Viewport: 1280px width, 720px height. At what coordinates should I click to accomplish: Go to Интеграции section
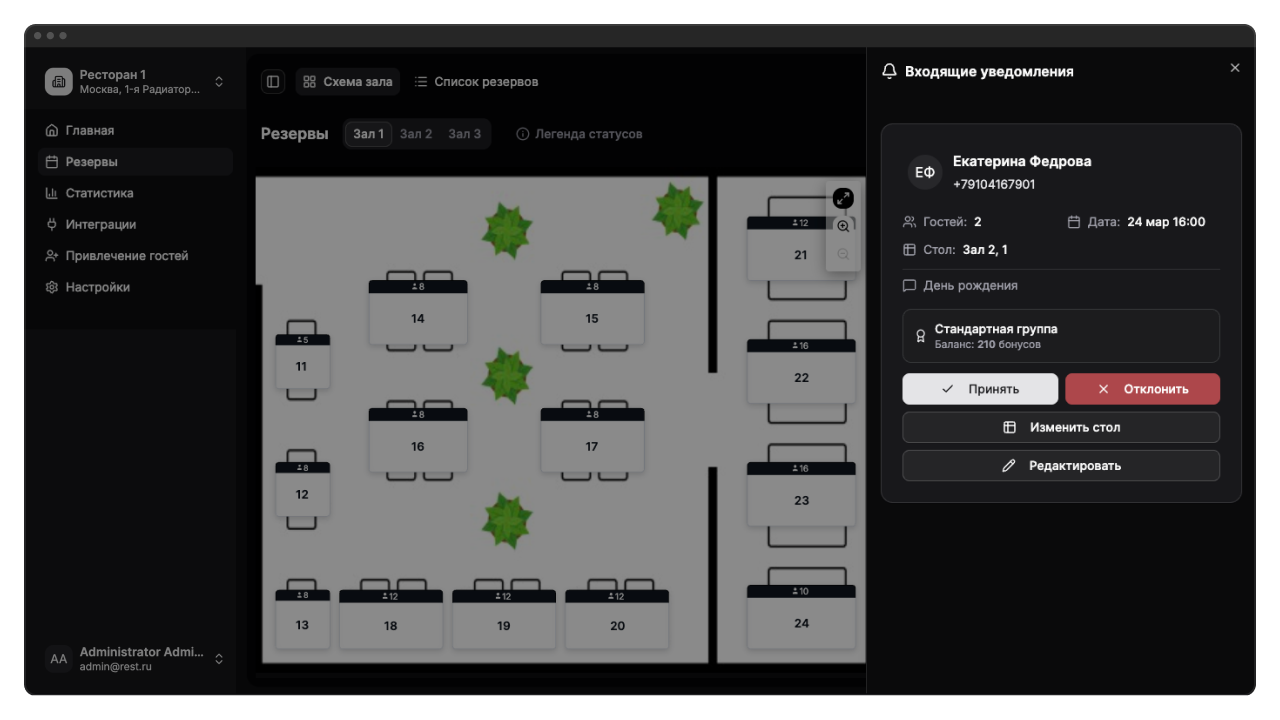[x=100, y=225]
